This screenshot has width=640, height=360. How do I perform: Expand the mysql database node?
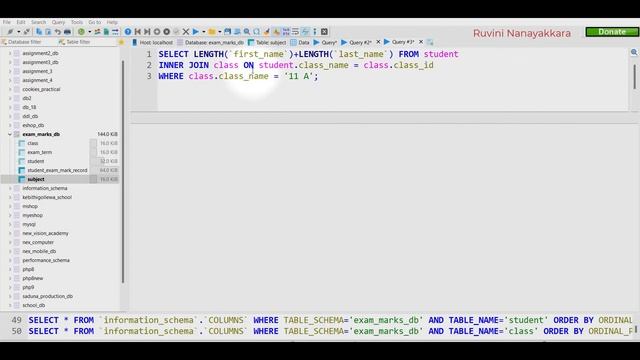click(x=10, y=224)
